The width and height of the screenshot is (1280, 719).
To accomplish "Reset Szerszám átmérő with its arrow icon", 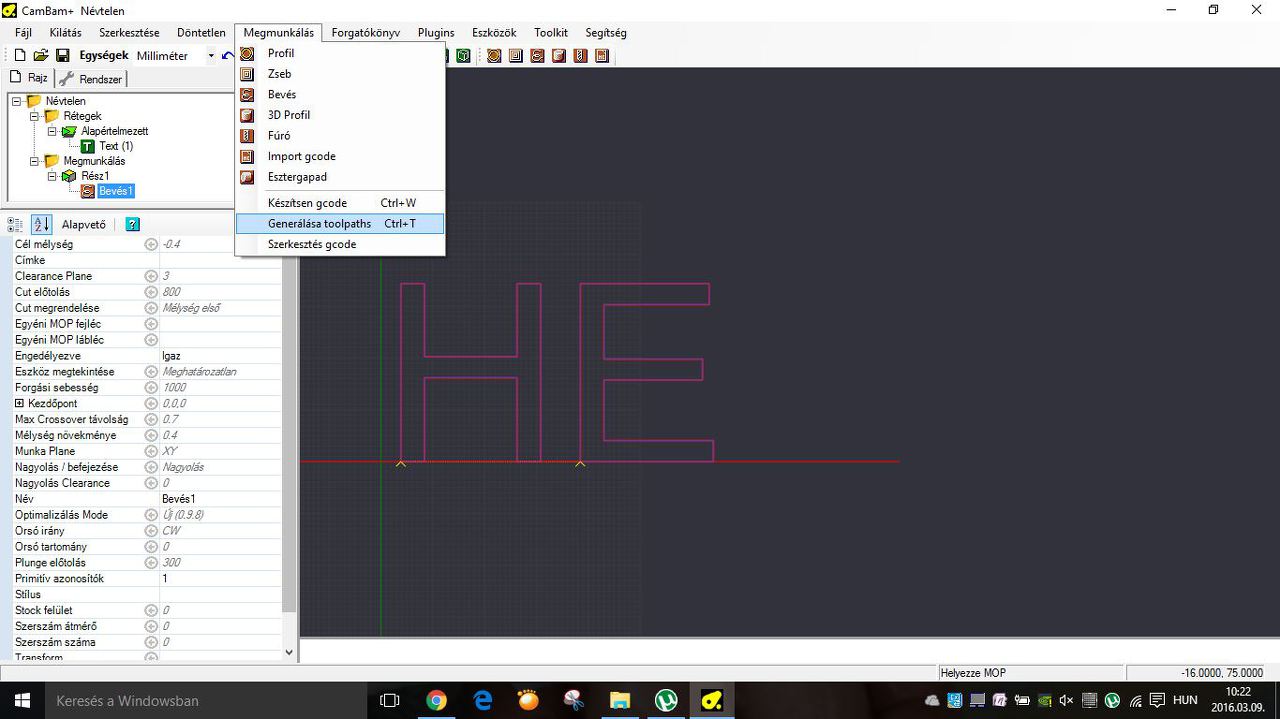I will [x=151, y=626].
